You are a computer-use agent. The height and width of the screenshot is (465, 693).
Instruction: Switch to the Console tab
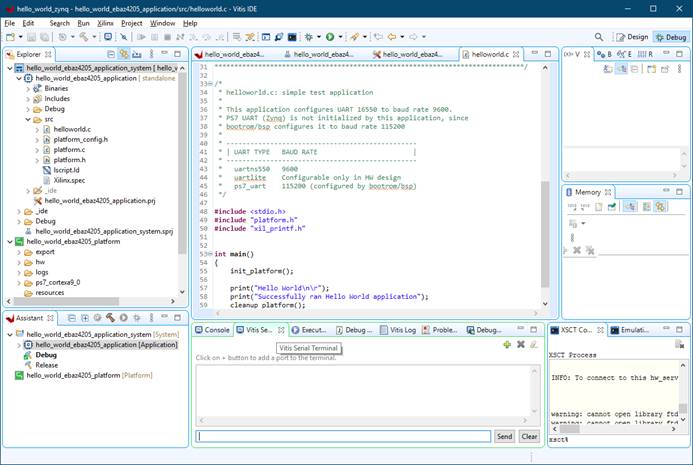(213, 329)
